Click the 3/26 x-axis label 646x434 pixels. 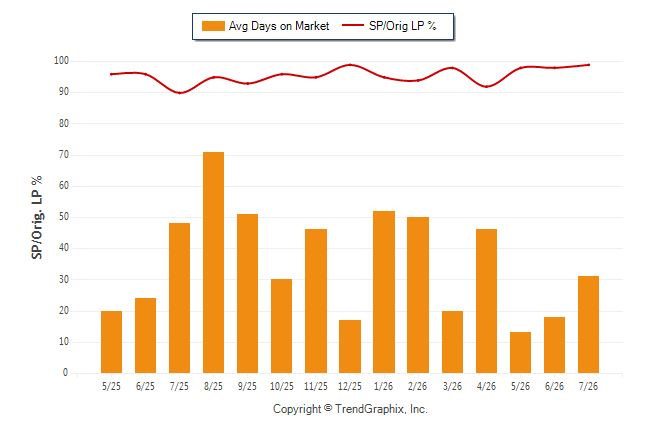click(452, 386)
